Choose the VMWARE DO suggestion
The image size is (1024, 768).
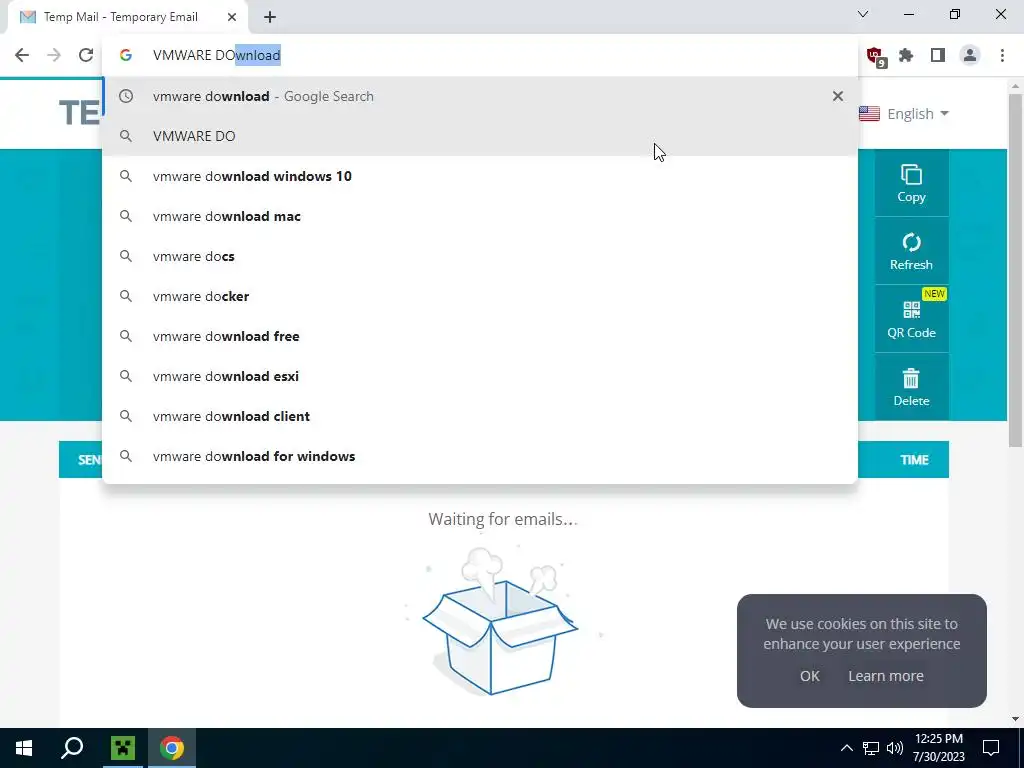[479, 136]
